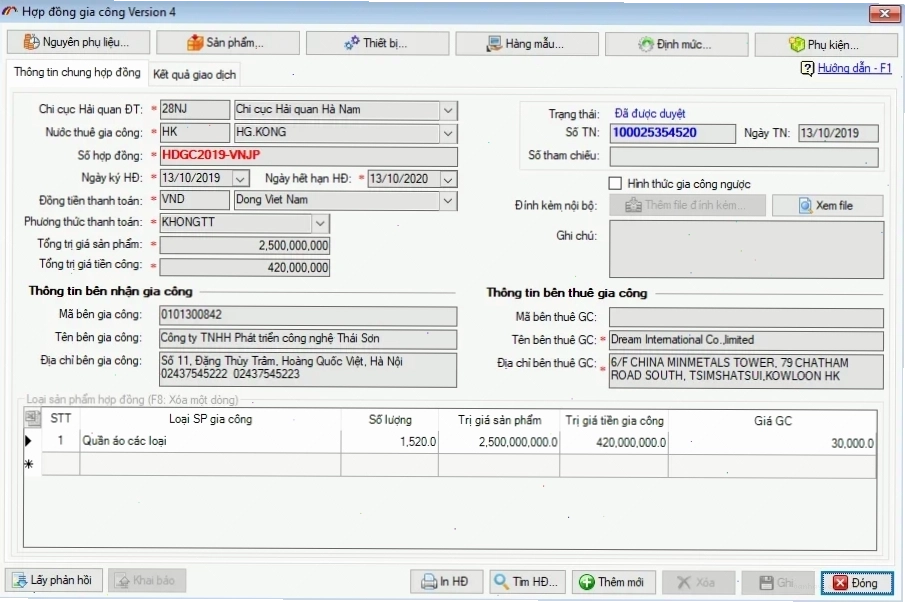Open the Ngày hết hạn HĐ date picker

[448, 179]
